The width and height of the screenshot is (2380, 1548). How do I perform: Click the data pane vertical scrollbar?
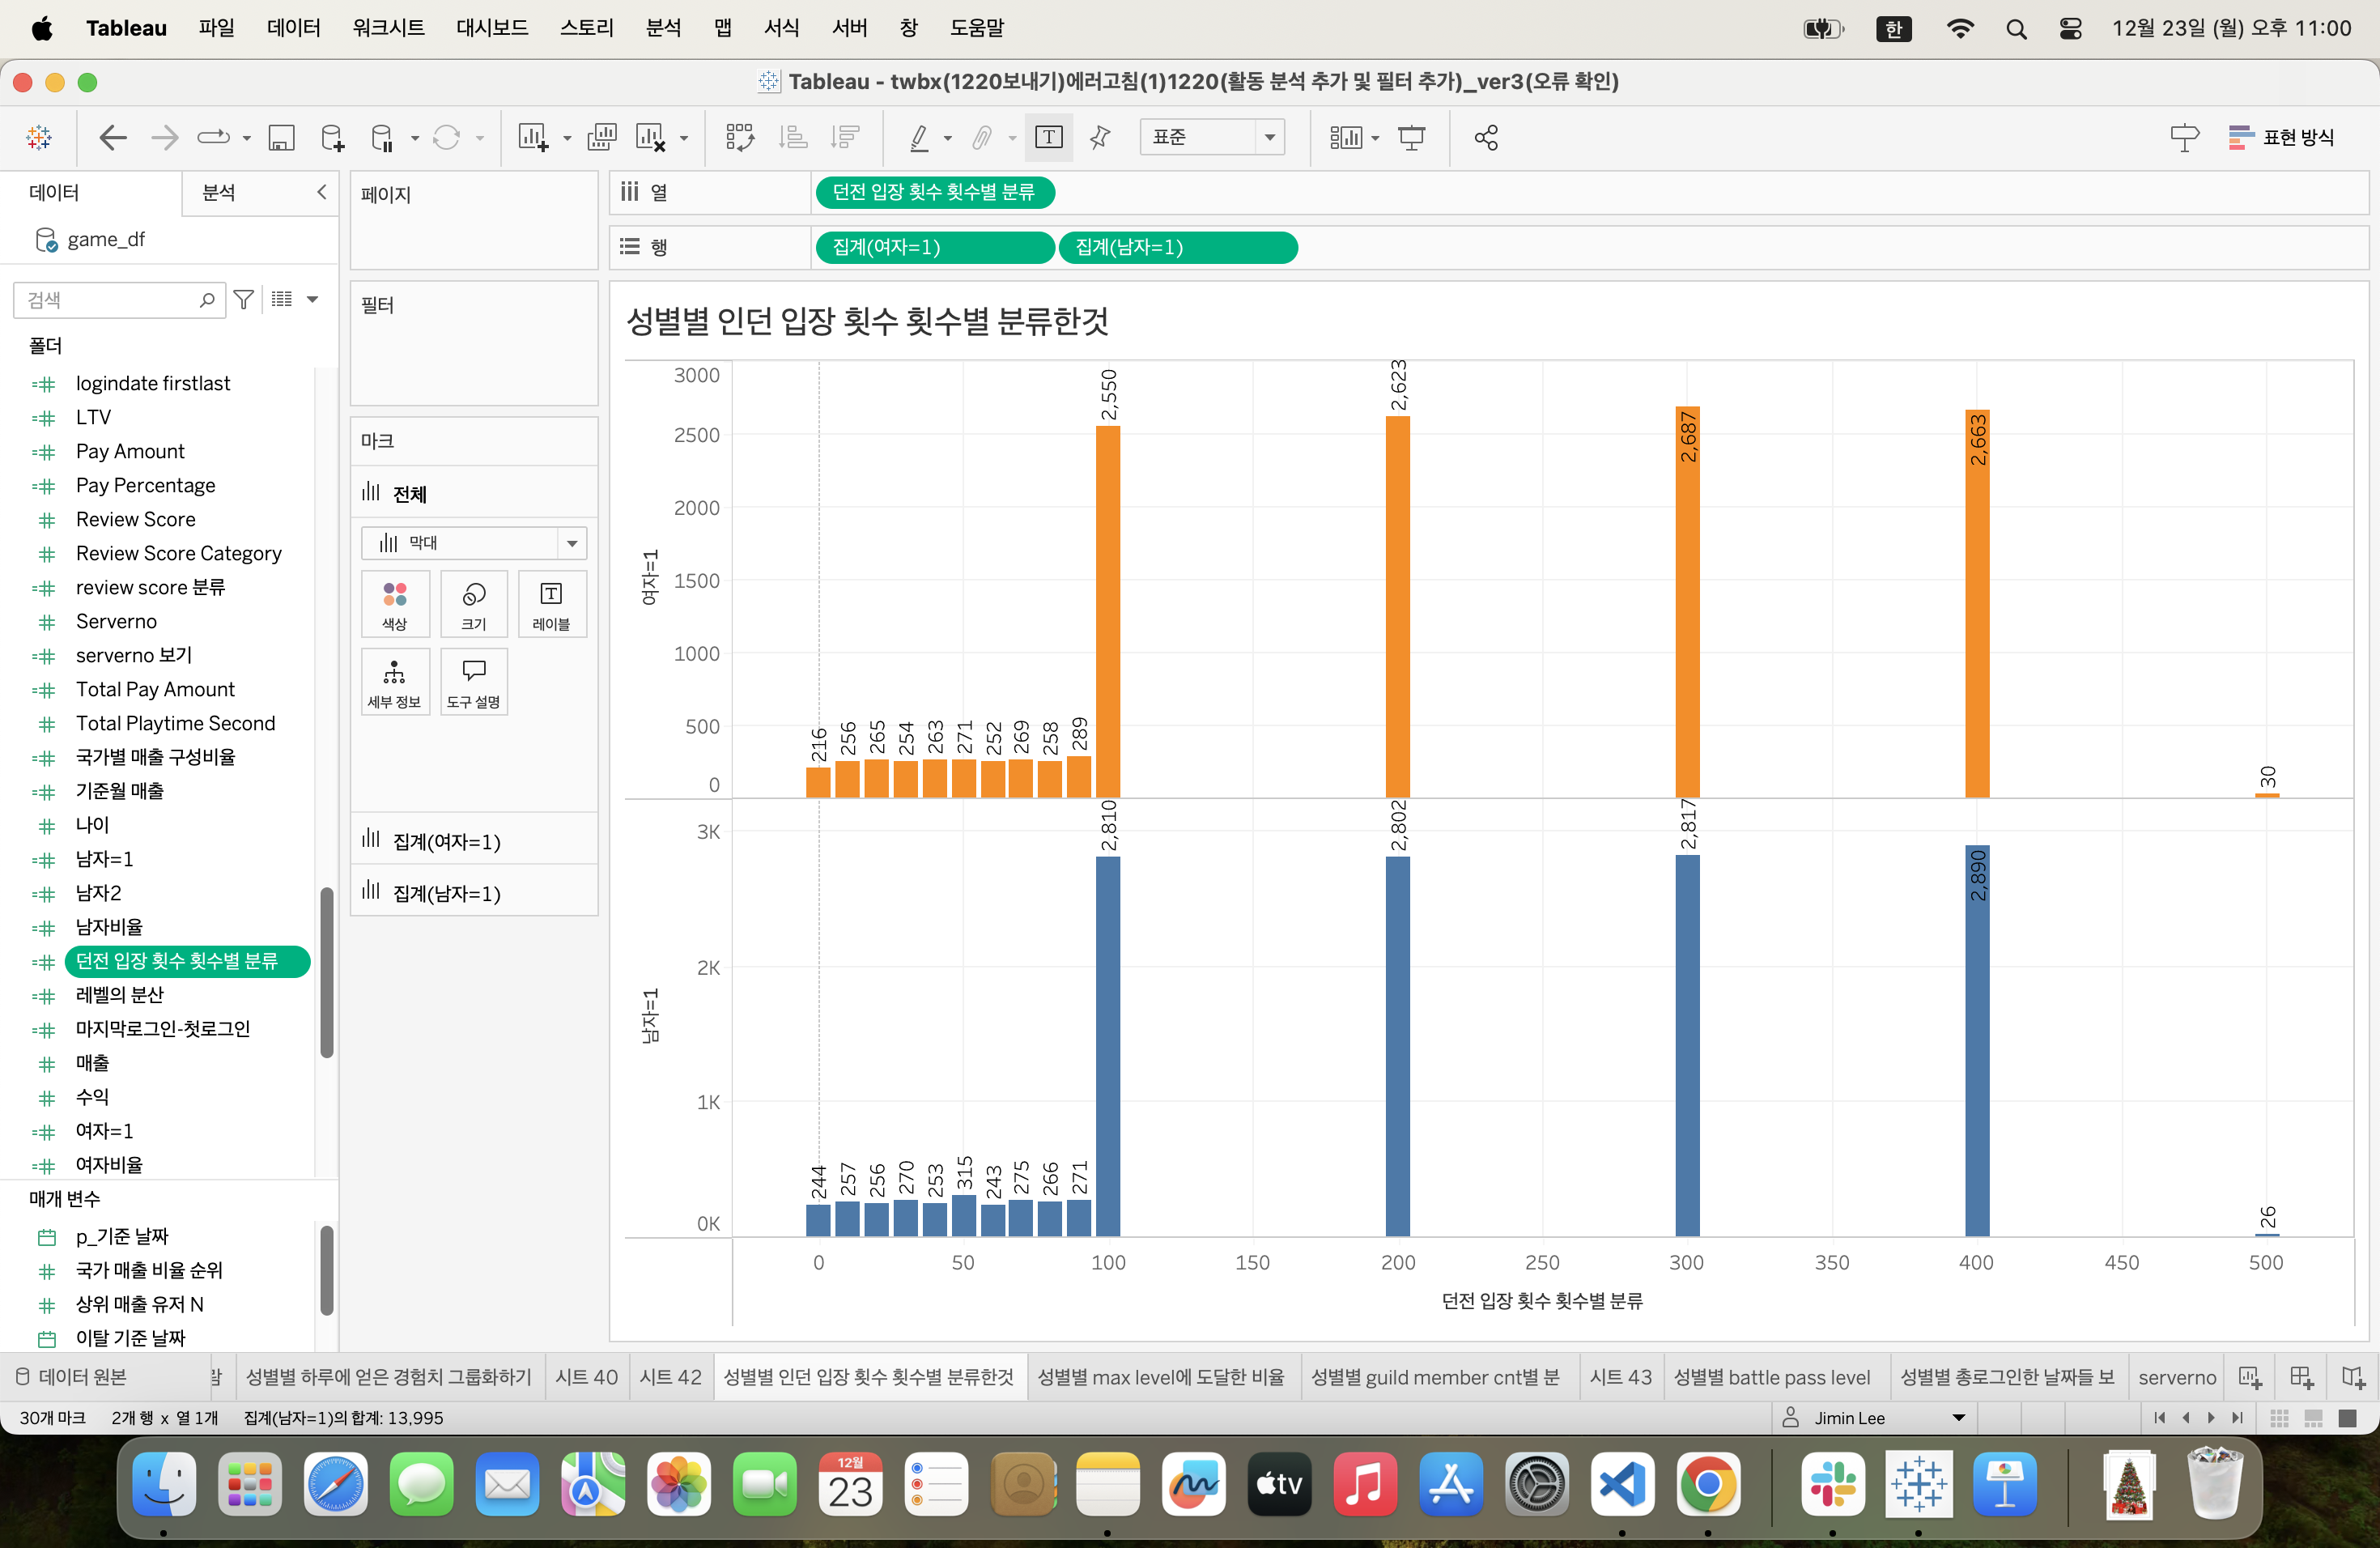[x=326, y=972]
